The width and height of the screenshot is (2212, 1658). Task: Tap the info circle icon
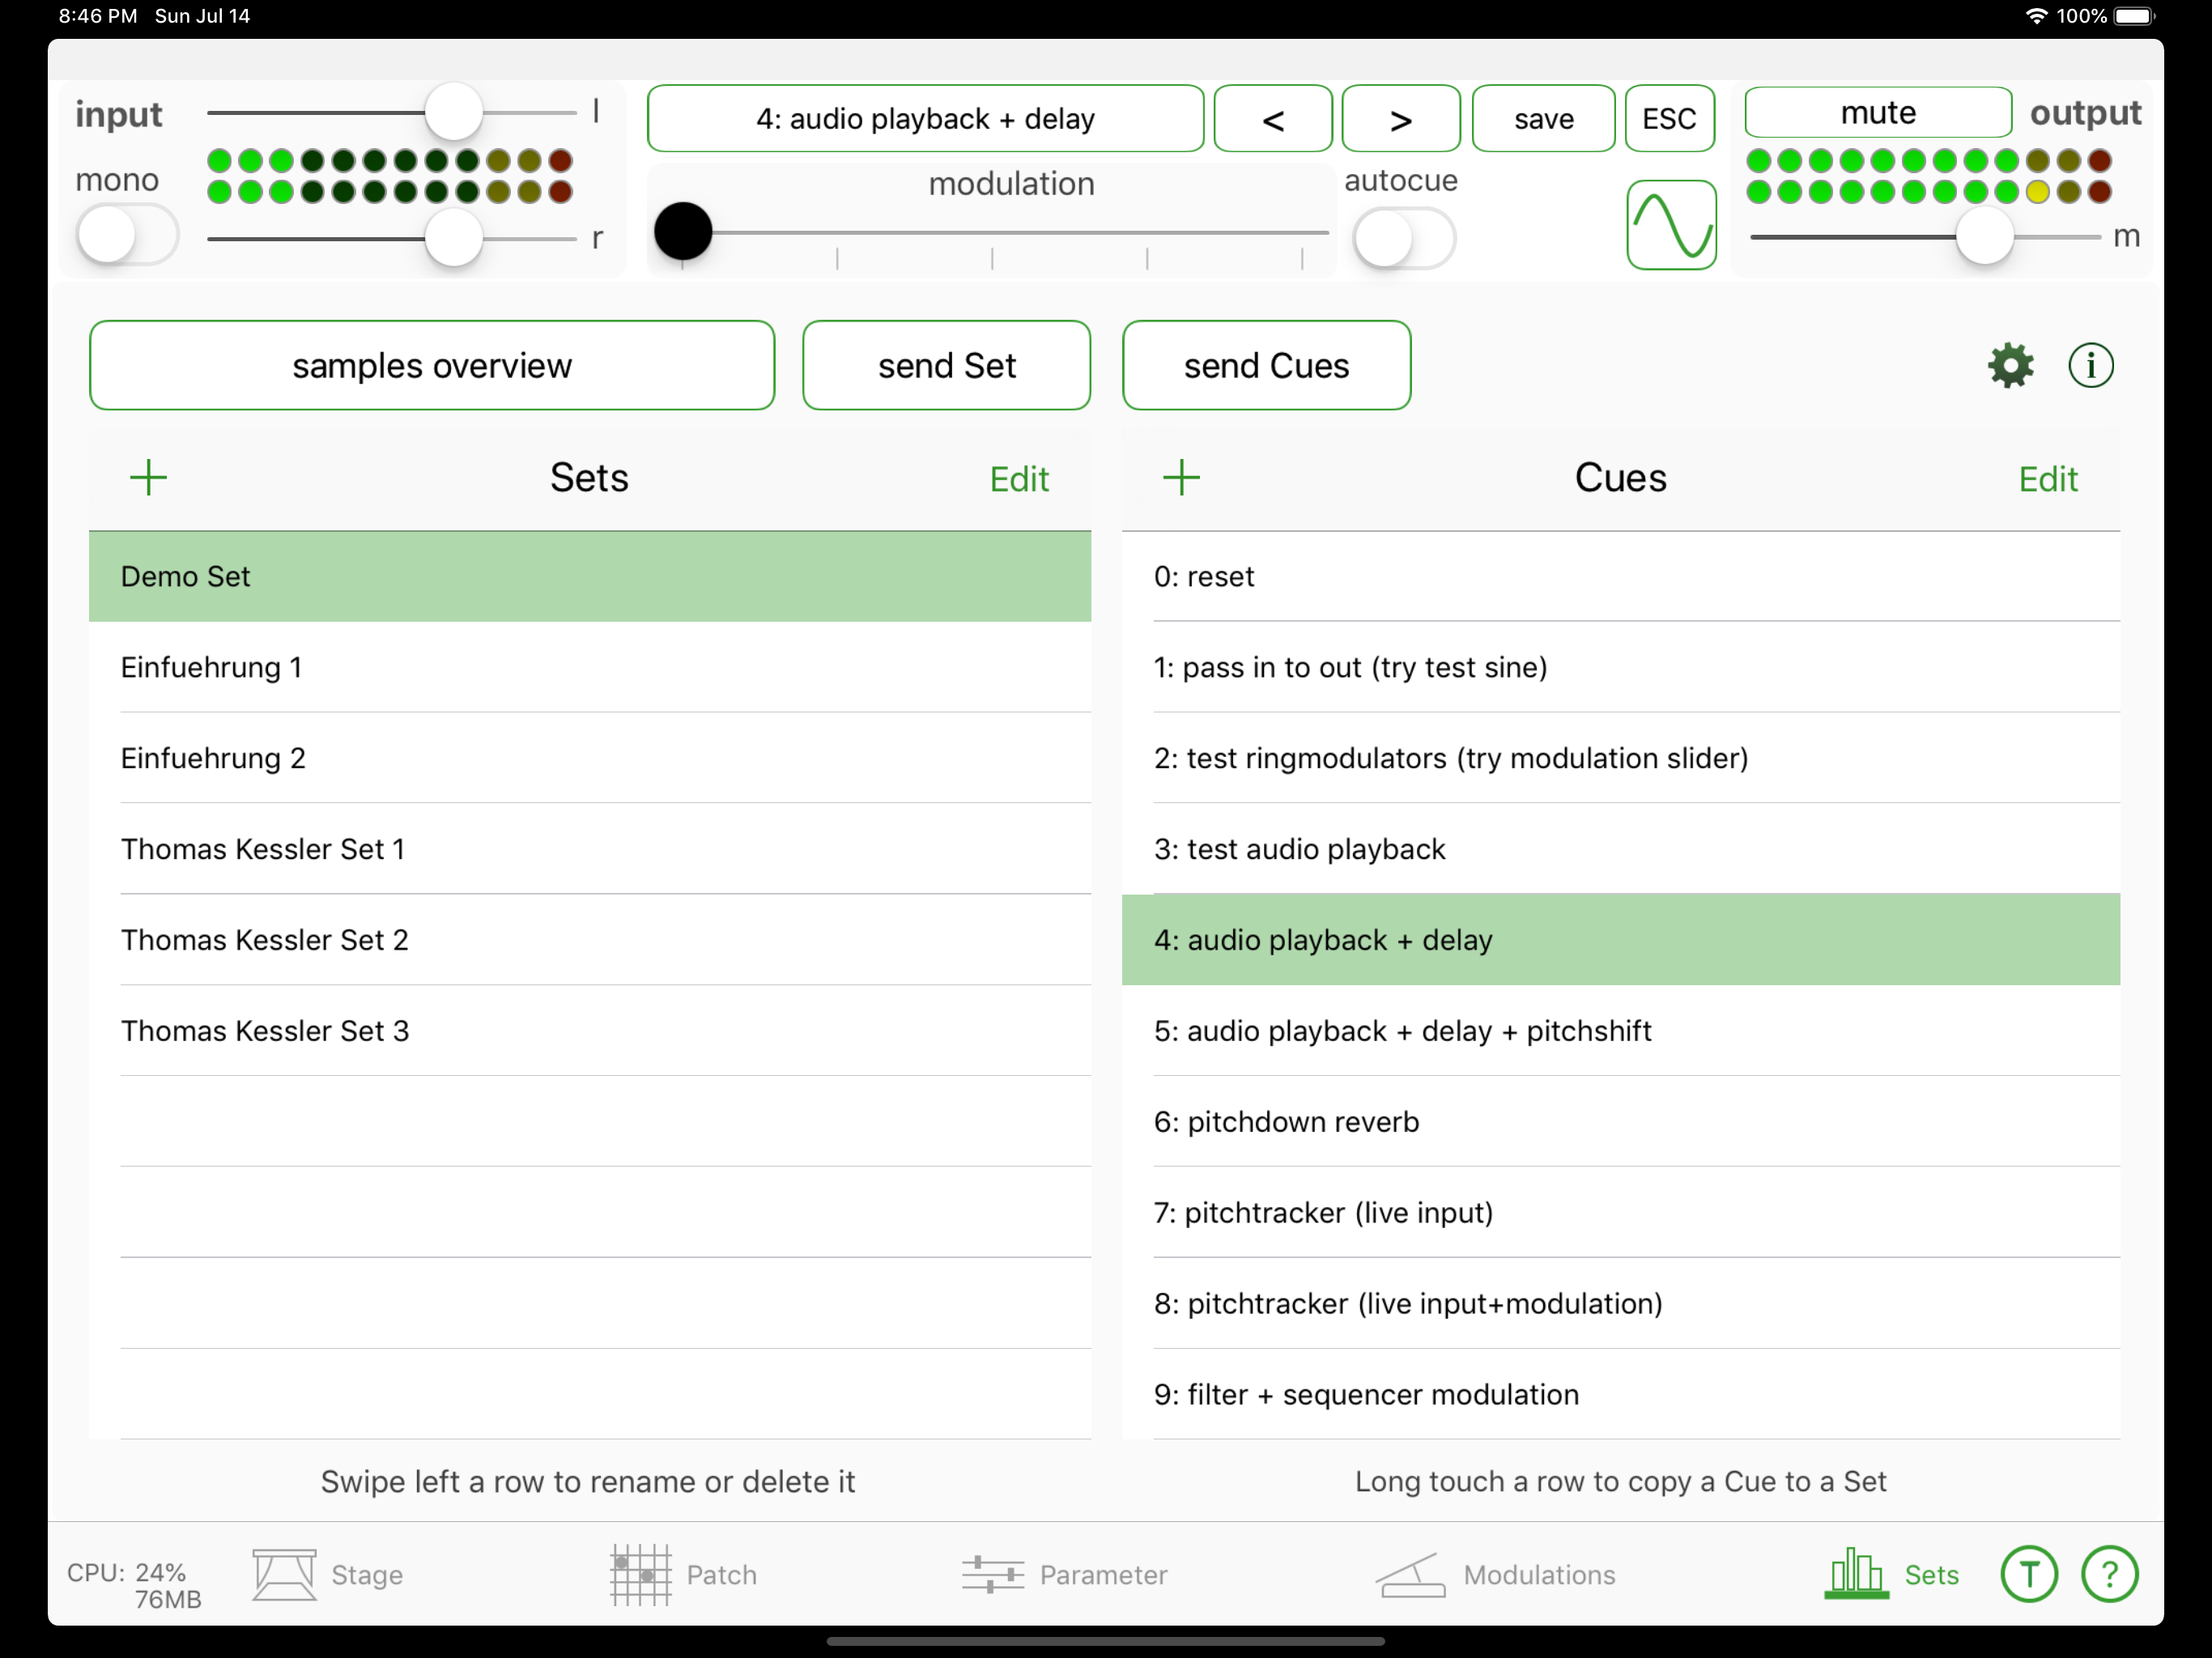click(x=2090, y=365)
